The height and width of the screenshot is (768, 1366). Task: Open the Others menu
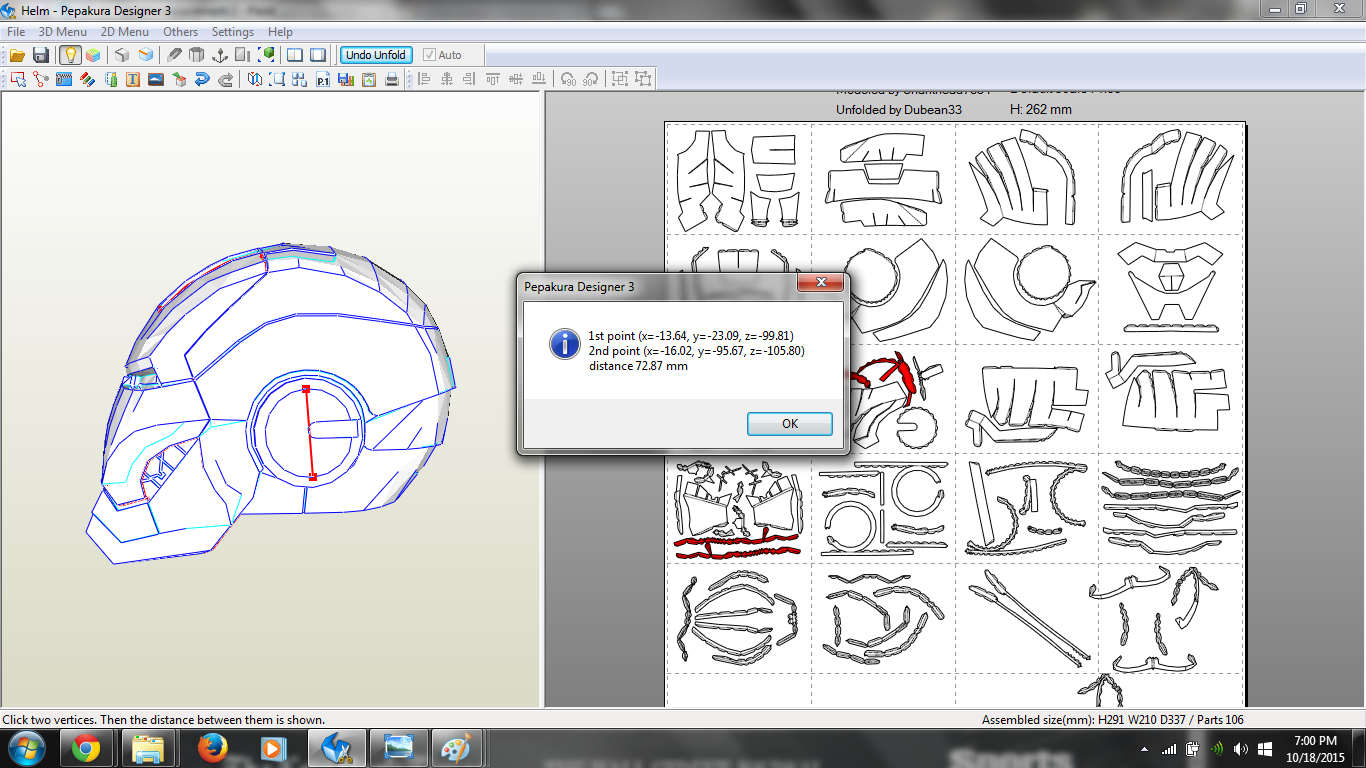[x=181, y=32]
